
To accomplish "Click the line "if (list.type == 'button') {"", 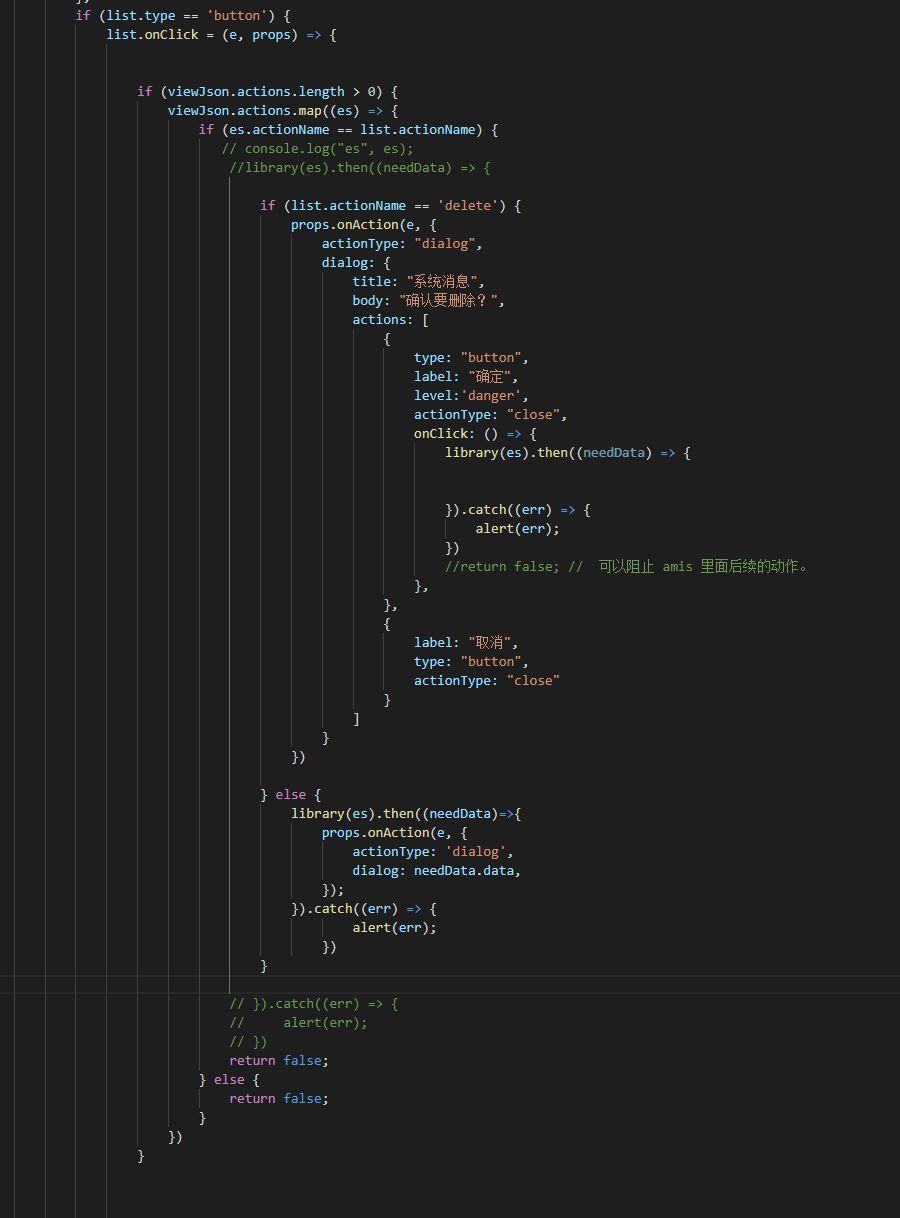I will click(x=183, y=16).
